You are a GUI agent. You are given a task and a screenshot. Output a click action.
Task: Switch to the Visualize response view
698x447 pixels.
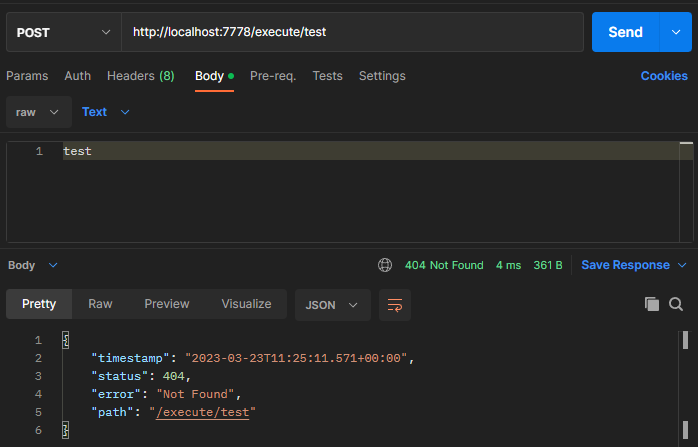point(246,304)
